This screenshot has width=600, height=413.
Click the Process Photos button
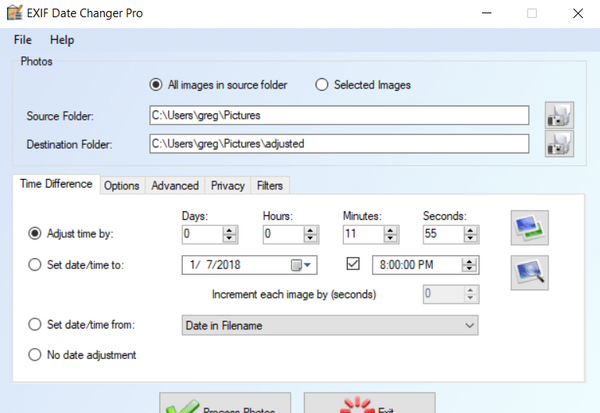coord(225,403)
